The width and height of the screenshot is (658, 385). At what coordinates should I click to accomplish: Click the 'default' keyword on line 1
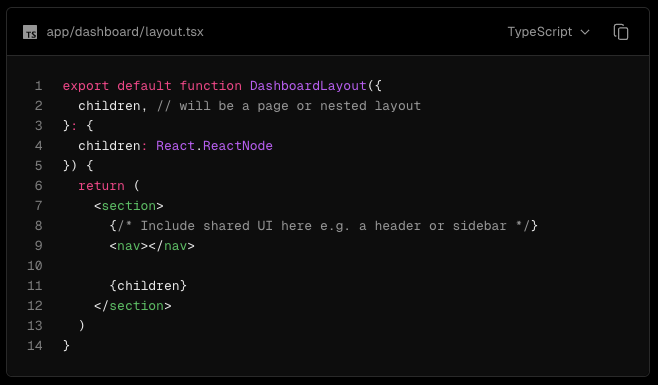144,86
